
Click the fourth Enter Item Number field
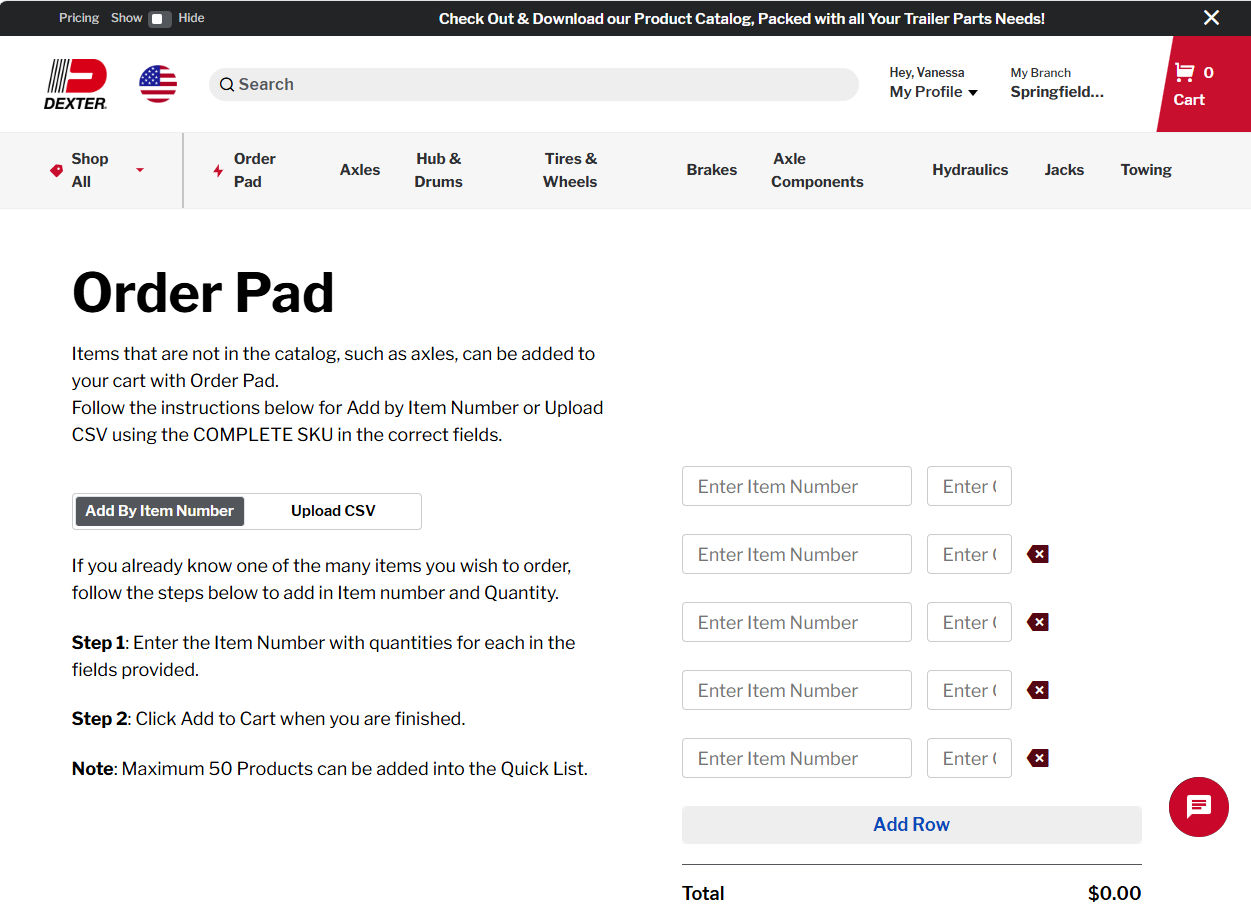(797, 690)
